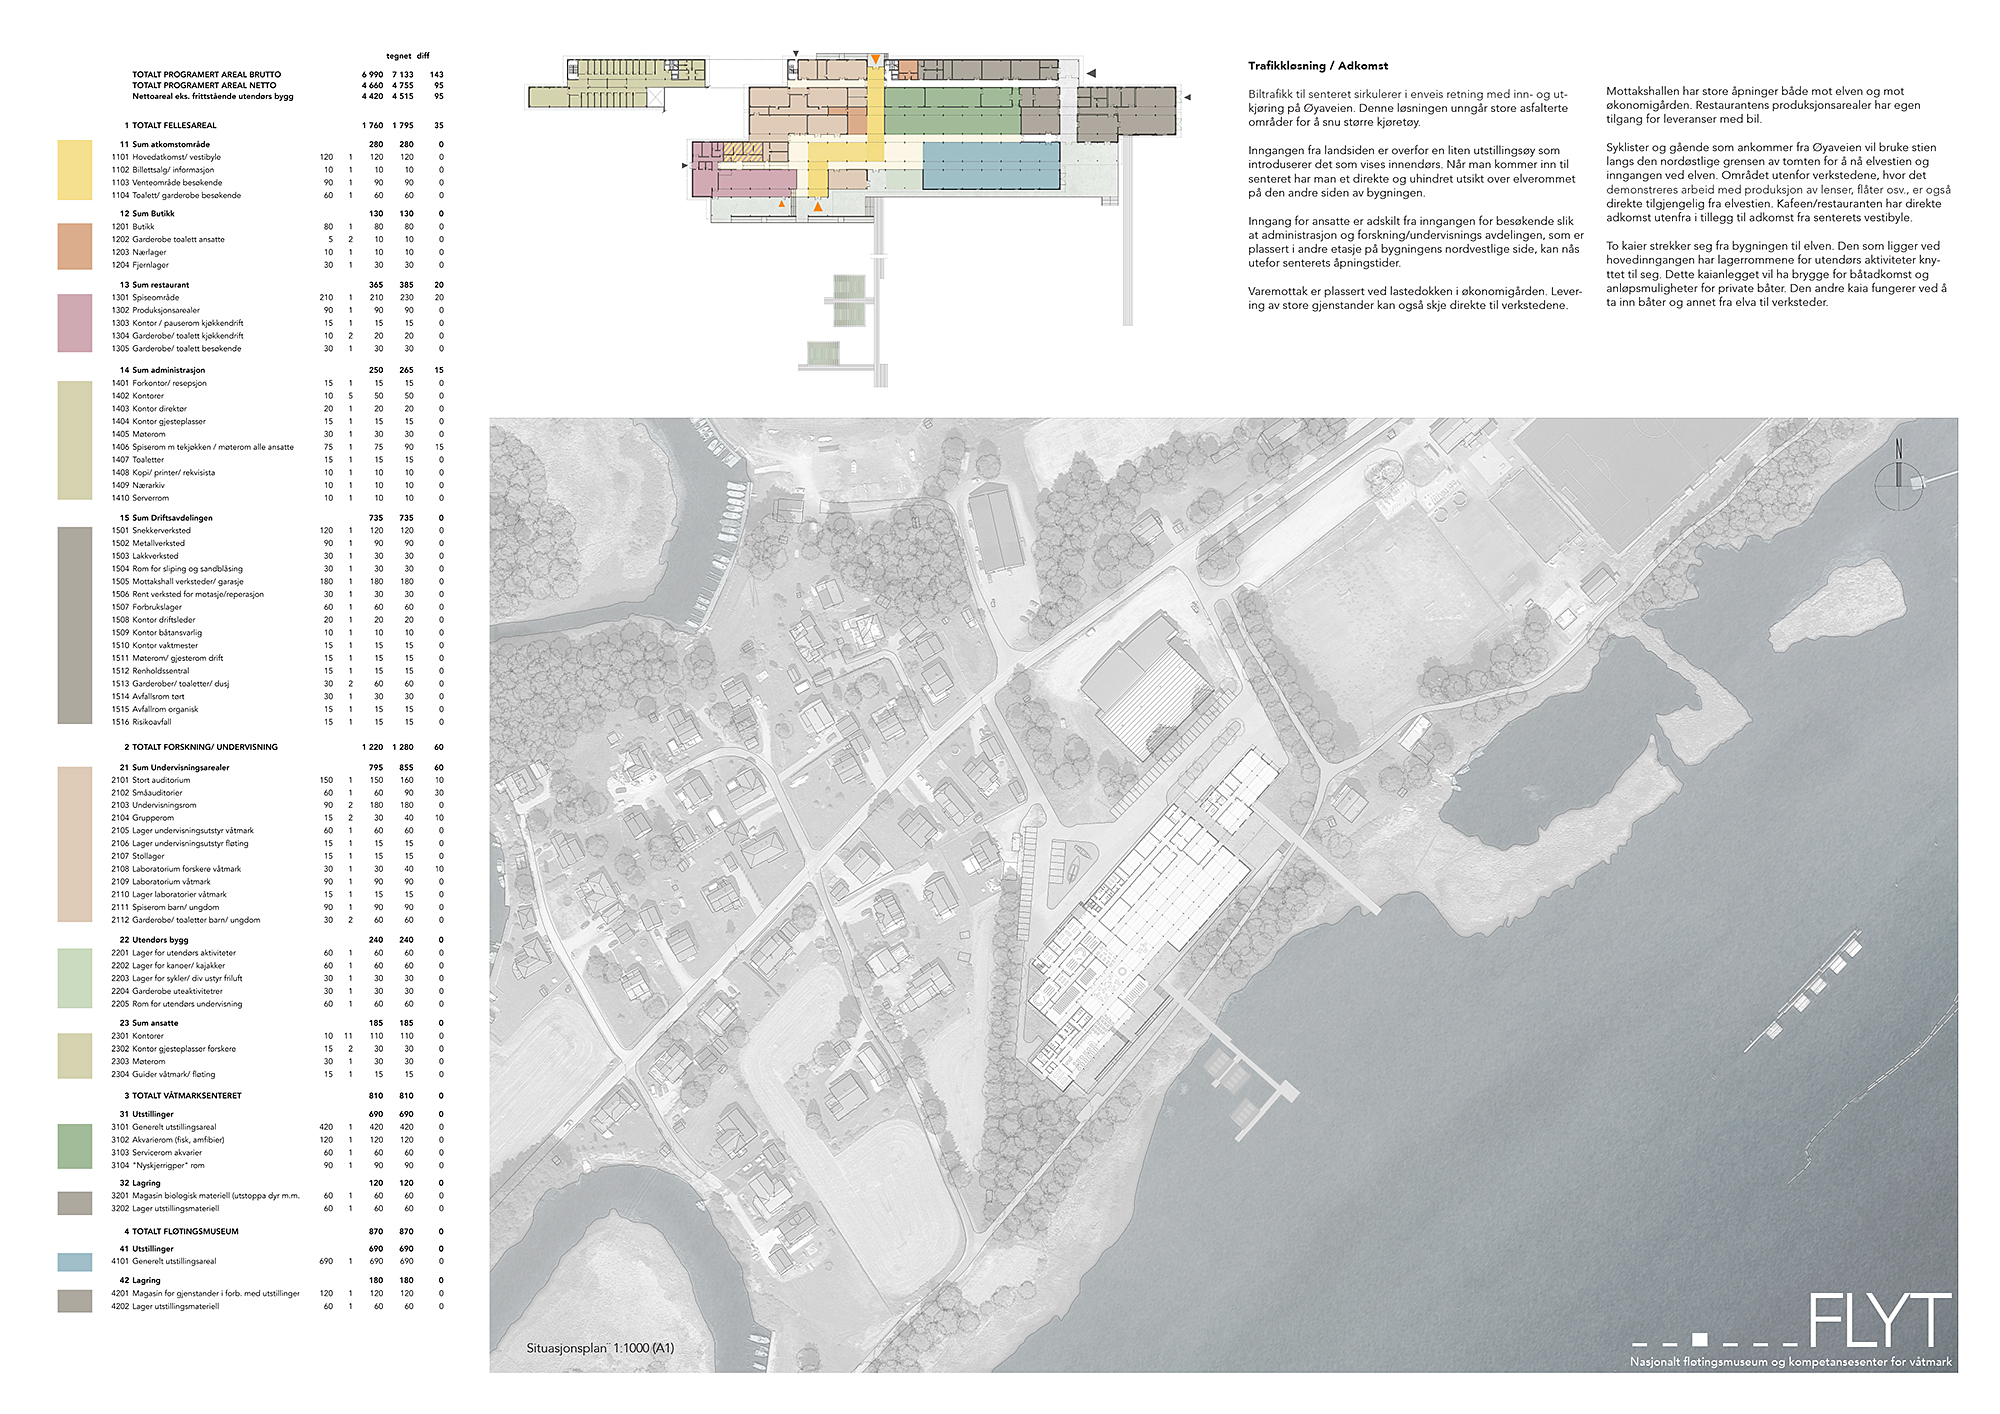Click the '3102 Akvarierom (fisk, amfibier)' row
Screen dimensions: 2000x1414
(277, 1140)
